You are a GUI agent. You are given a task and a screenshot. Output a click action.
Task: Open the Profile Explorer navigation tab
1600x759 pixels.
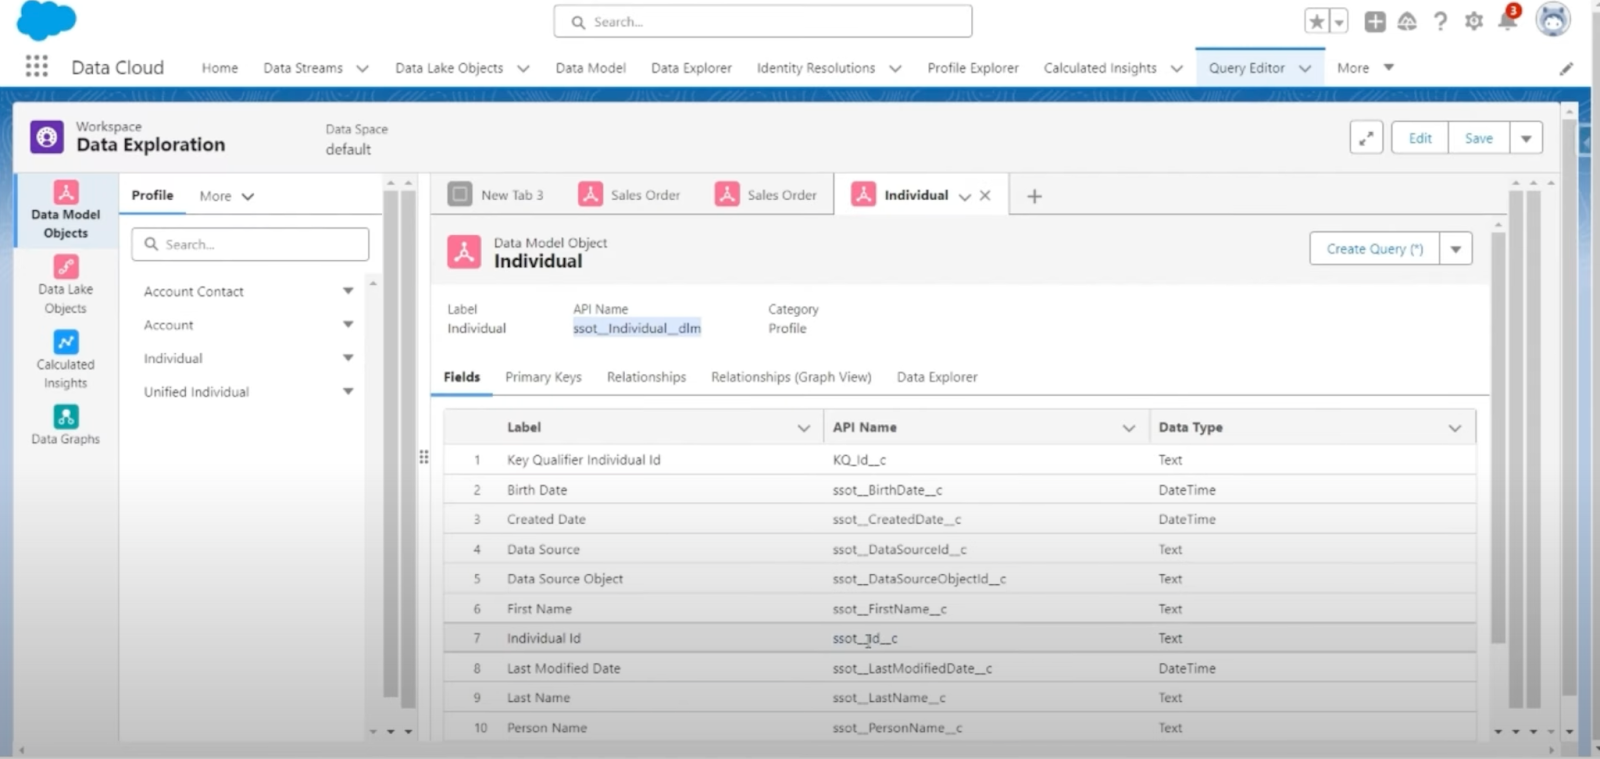coord(973,68)
